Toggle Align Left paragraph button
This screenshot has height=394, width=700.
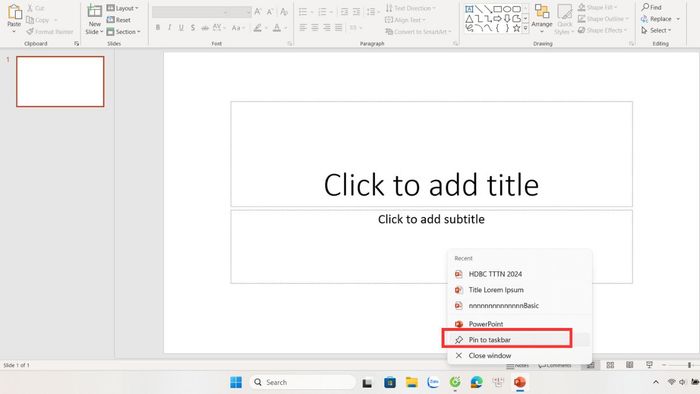tap(303, 28)
